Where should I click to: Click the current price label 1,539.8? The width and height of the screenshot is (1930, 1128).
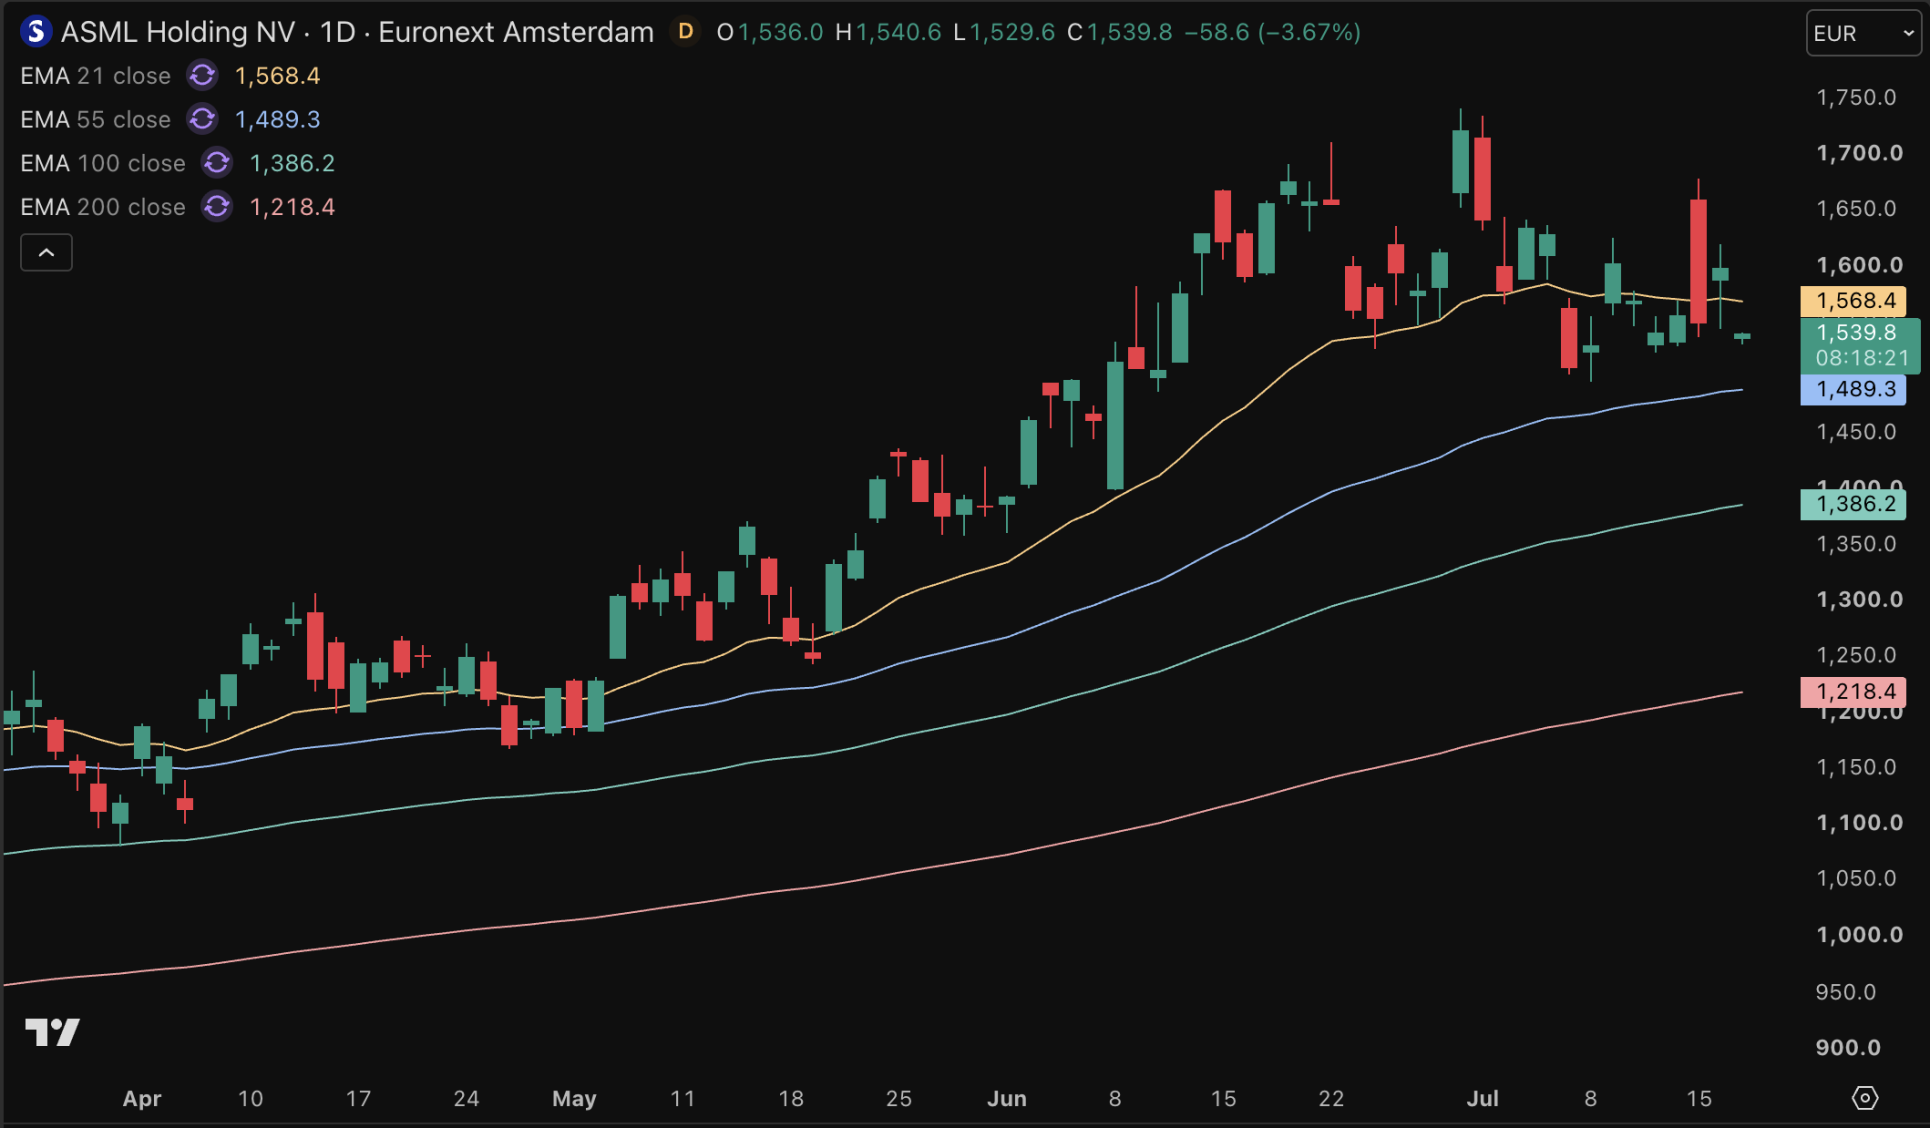(x=1860, y=345)
